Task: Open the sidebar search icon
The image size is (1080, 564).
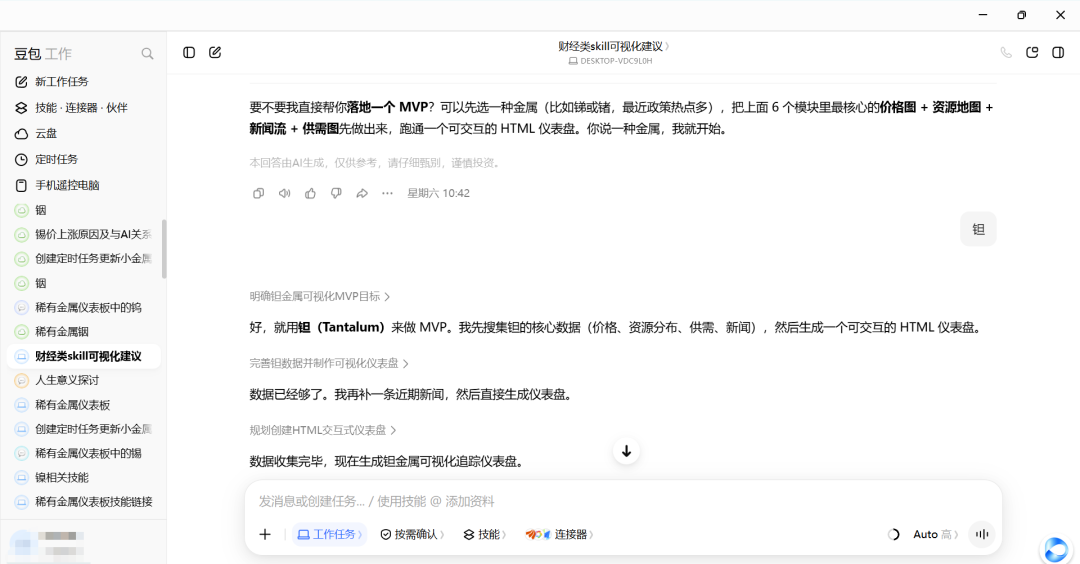Action: tap(147, 54)
